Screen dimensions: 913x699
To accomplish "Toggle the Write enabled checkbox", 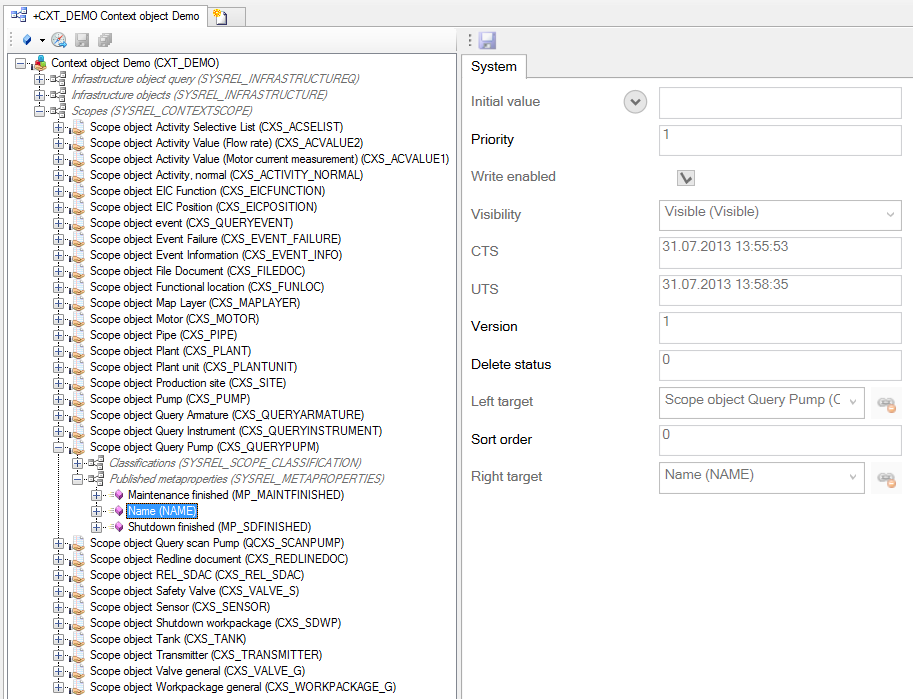I will (x=685, y=177).
